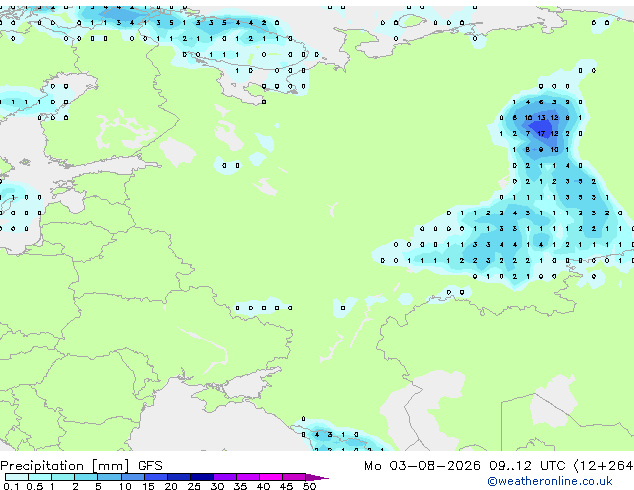Screen dimensions: 634x490
Task: Click the 1–2 mm legend color swatch
Action: [x=63, y=477]
